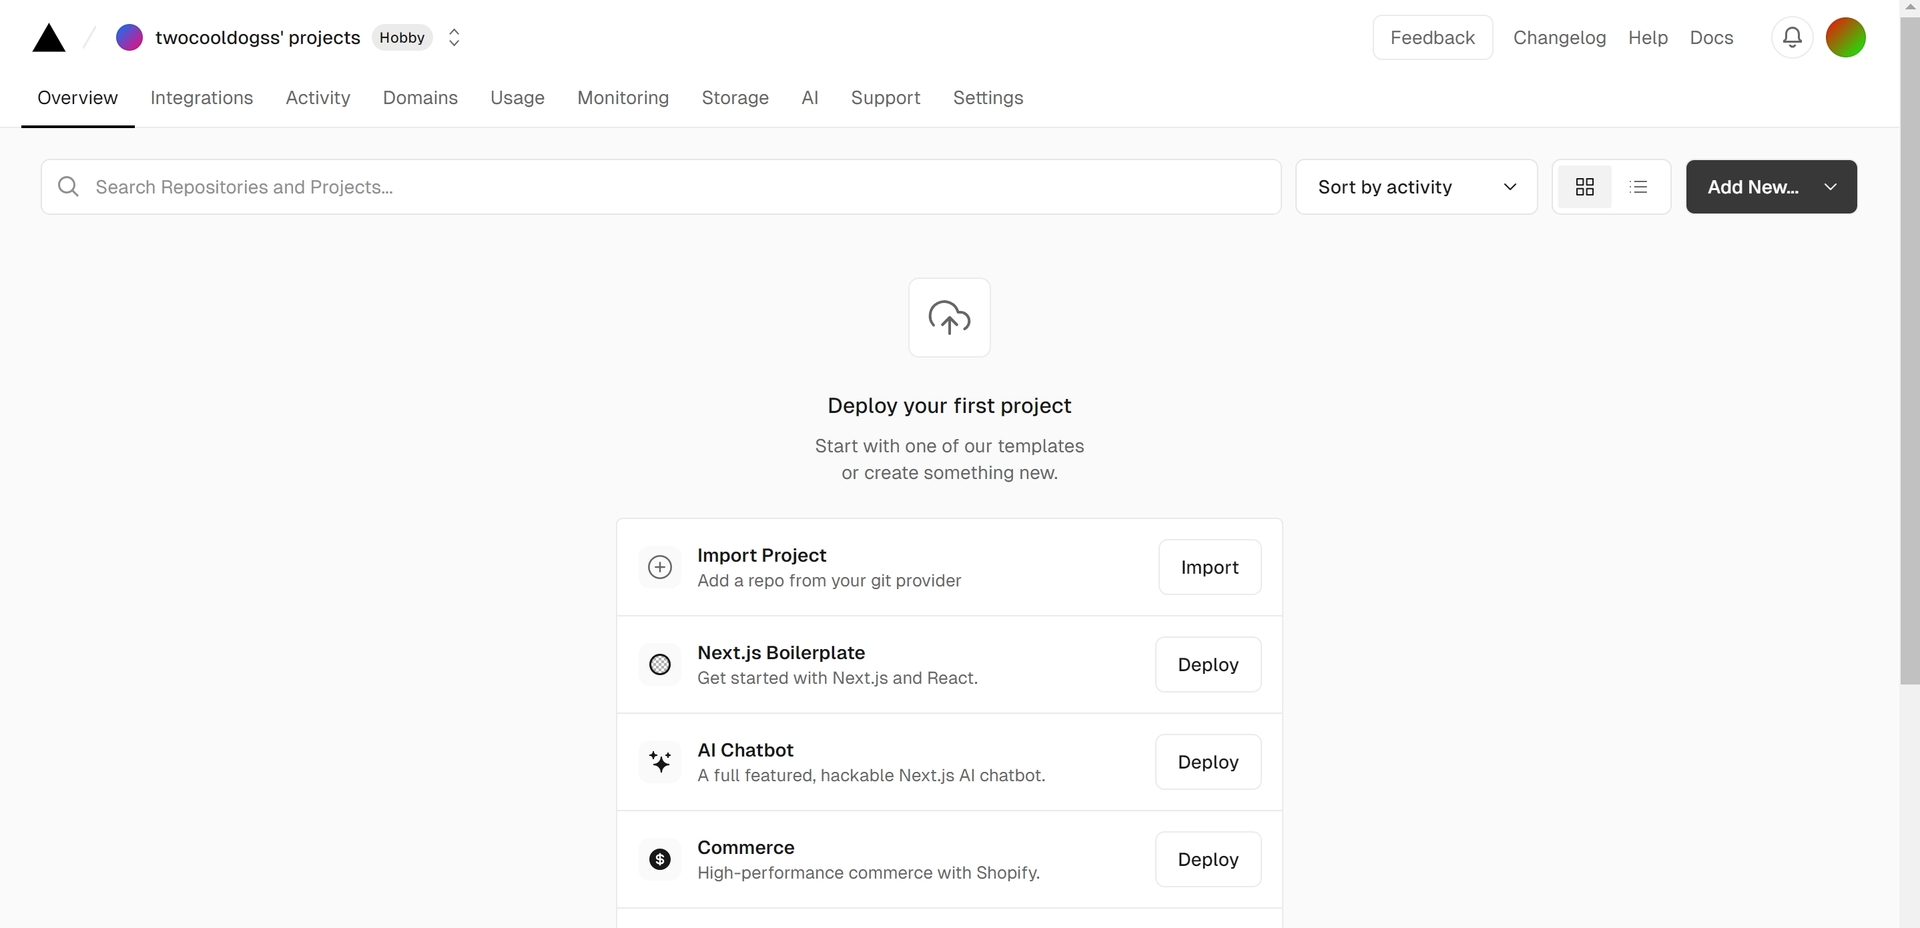Expand the team switcher chevrons
The width and height of the screenshot is (1920, 928).
point(454,38)
